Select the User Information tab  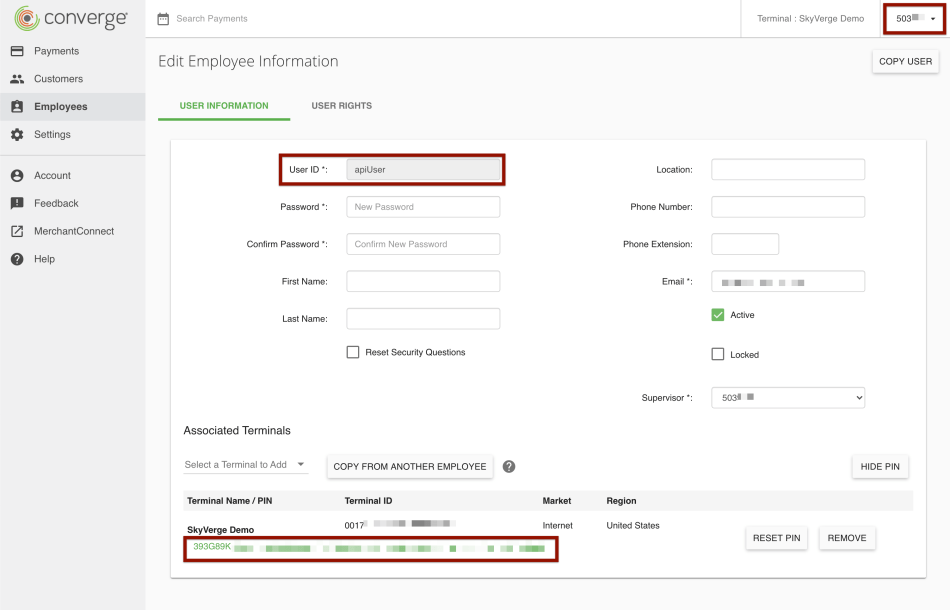point(224,104)
